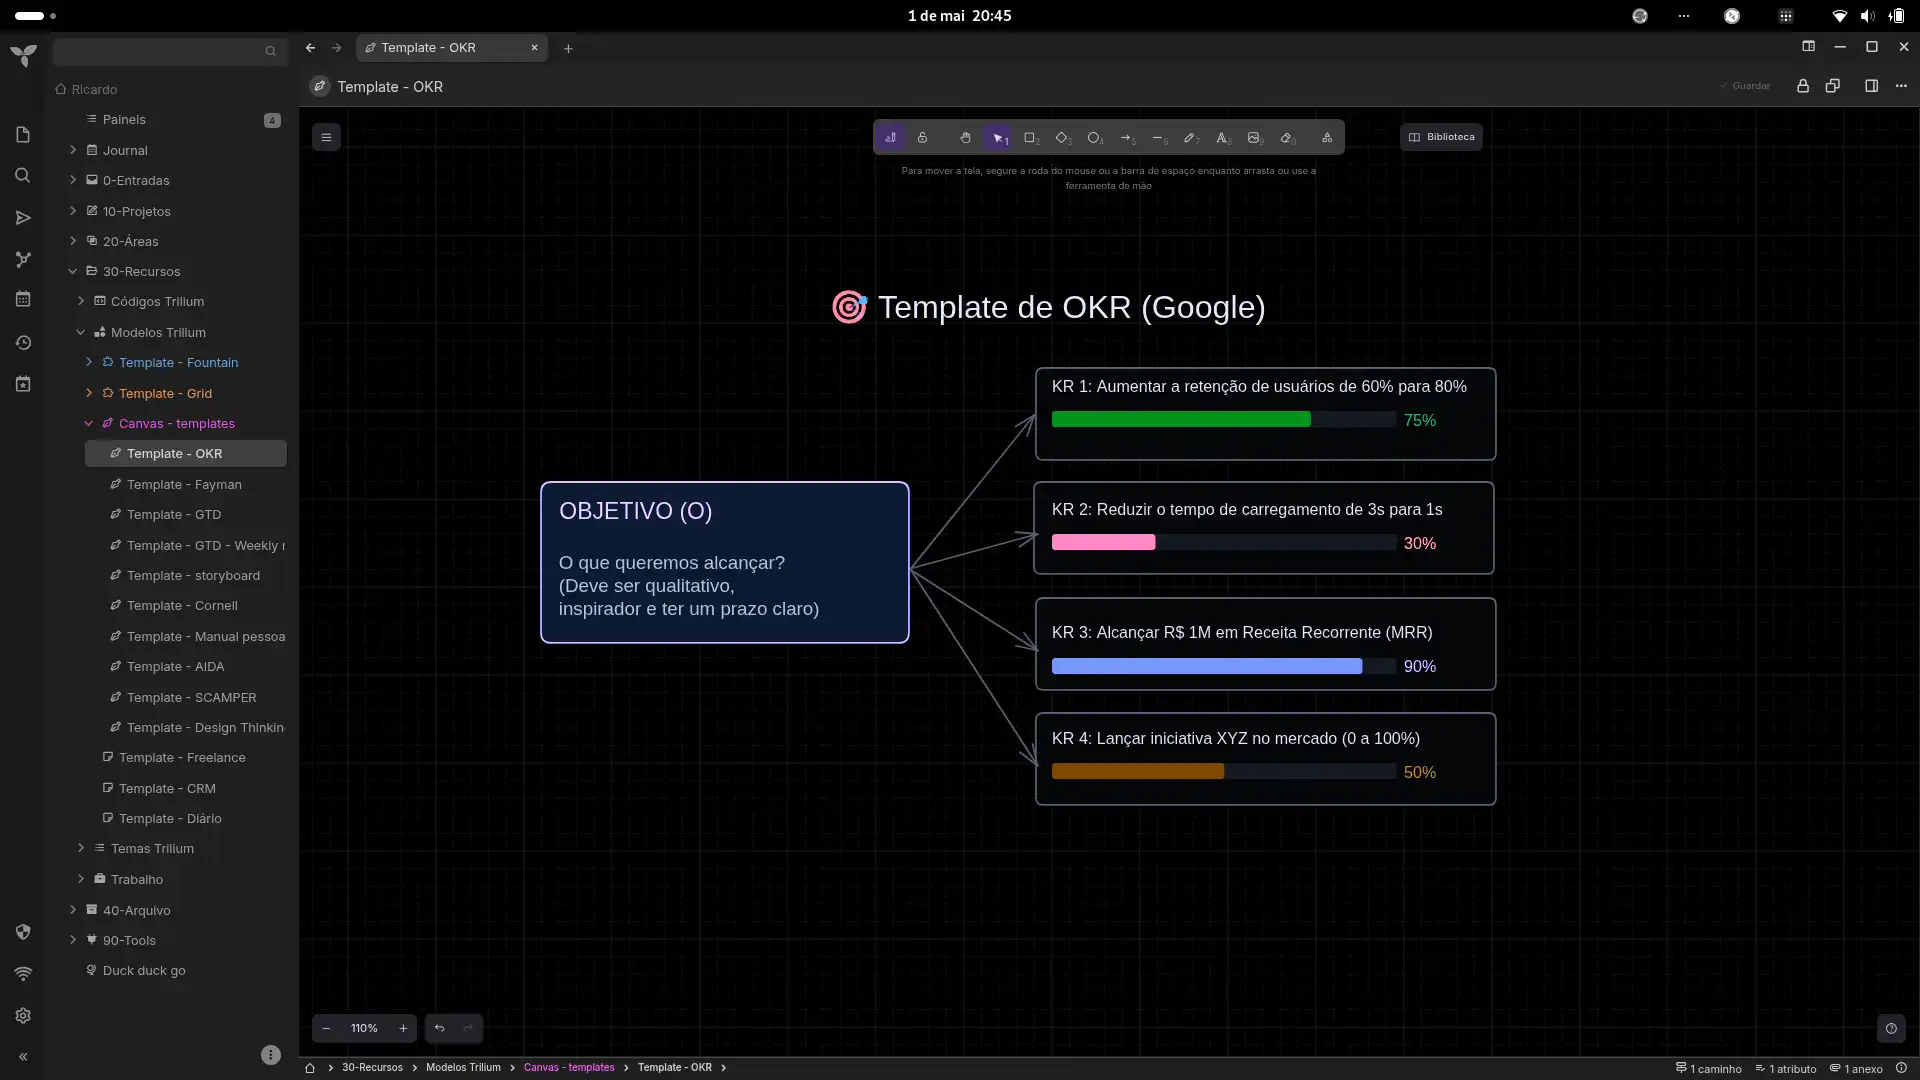
Task: Expand the 20-Áreas tree node
Action: pyautogui.click(x=73, y=241)
